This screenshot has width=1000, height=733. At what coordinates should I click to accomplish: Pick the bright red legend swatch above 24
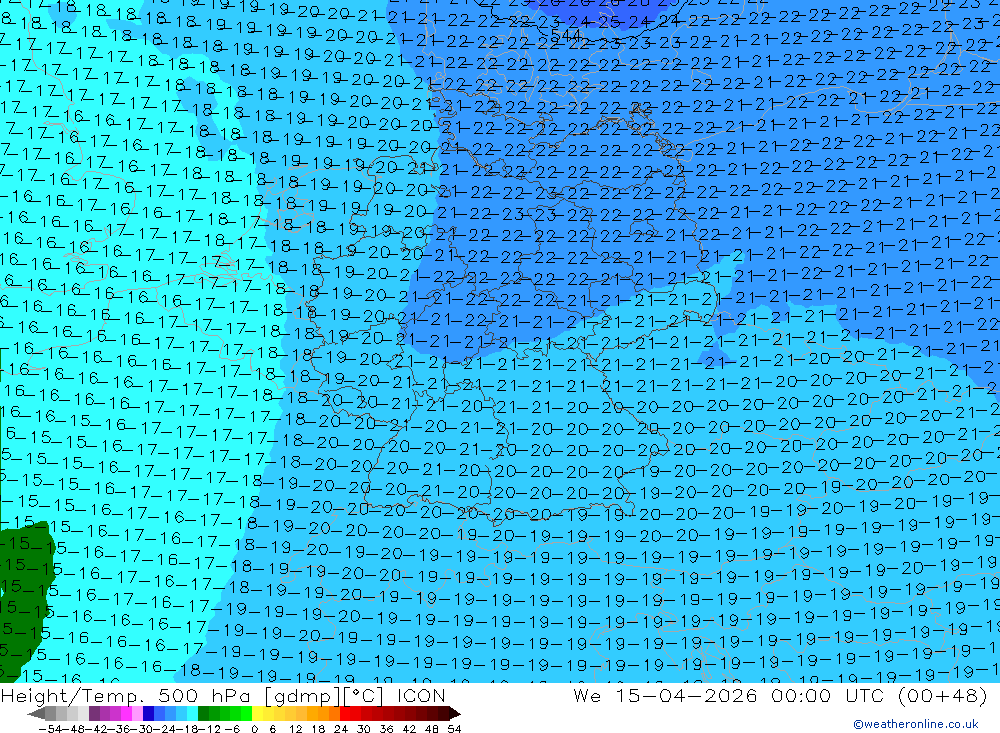click(345, 713)
